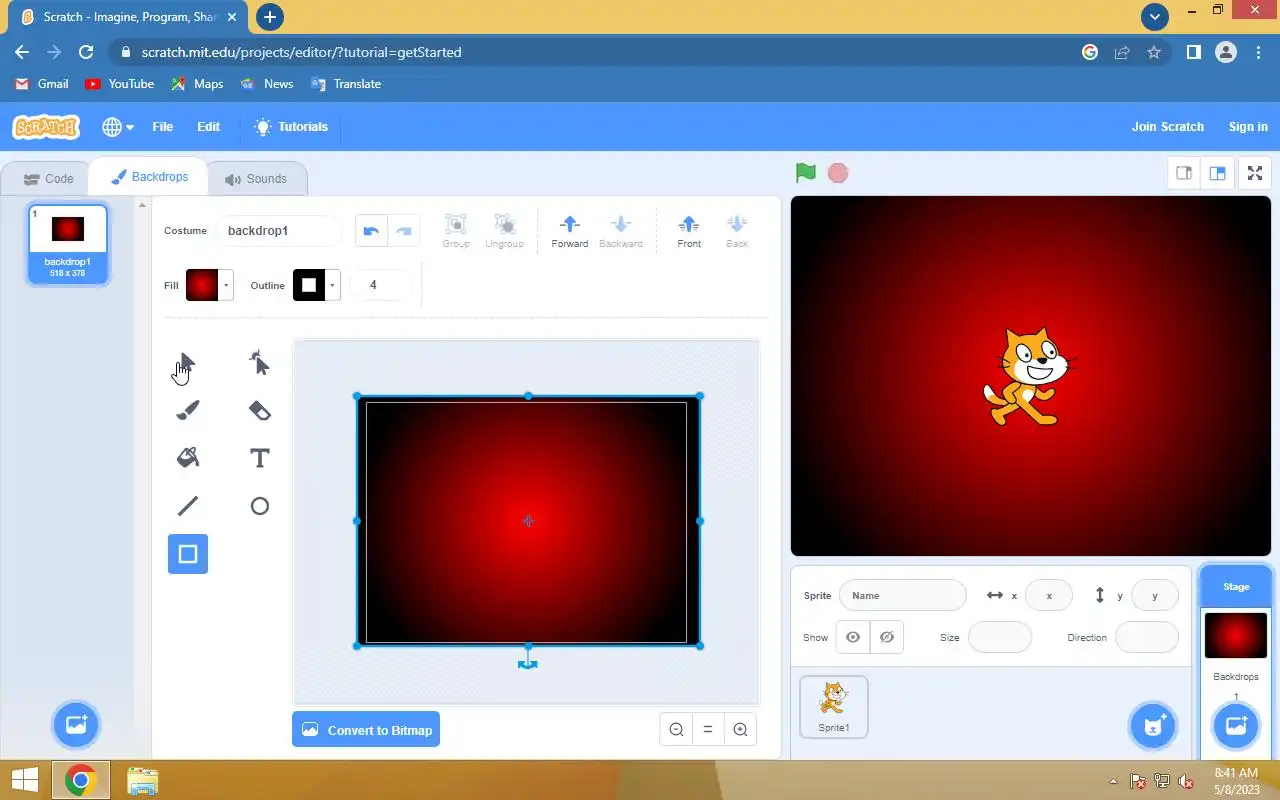Click the sprite y position field
This screenshot has height=800, width=1280.
(1154, 595)
